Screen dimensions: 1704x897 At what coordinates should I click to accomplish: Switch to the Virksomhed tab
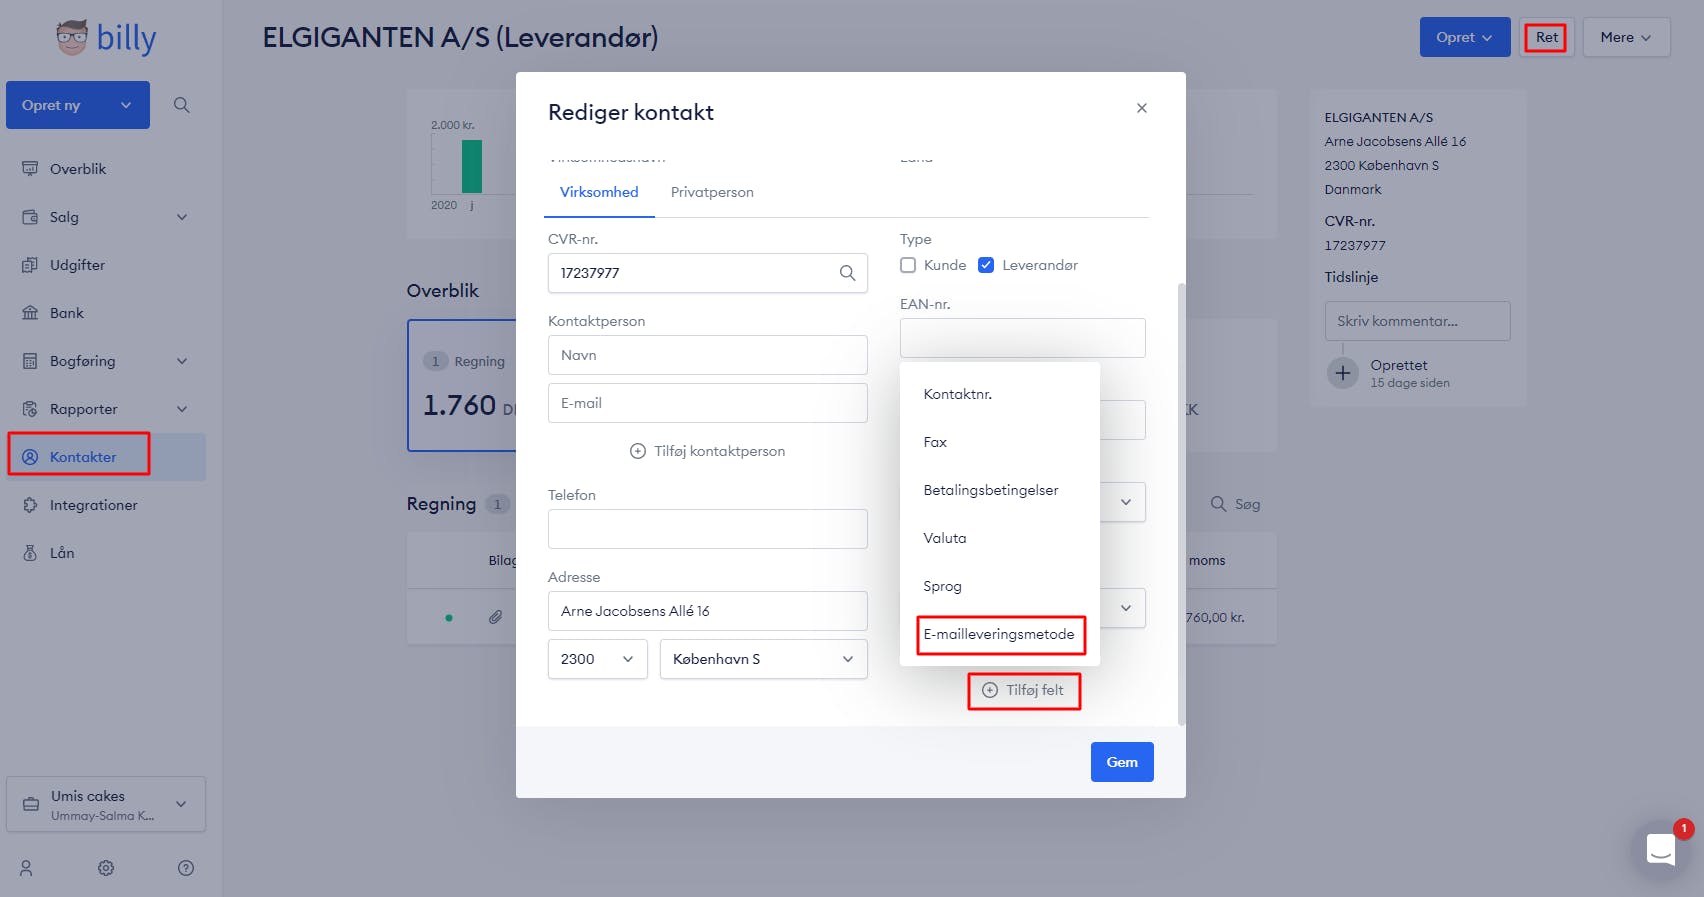tap(599, 192)
